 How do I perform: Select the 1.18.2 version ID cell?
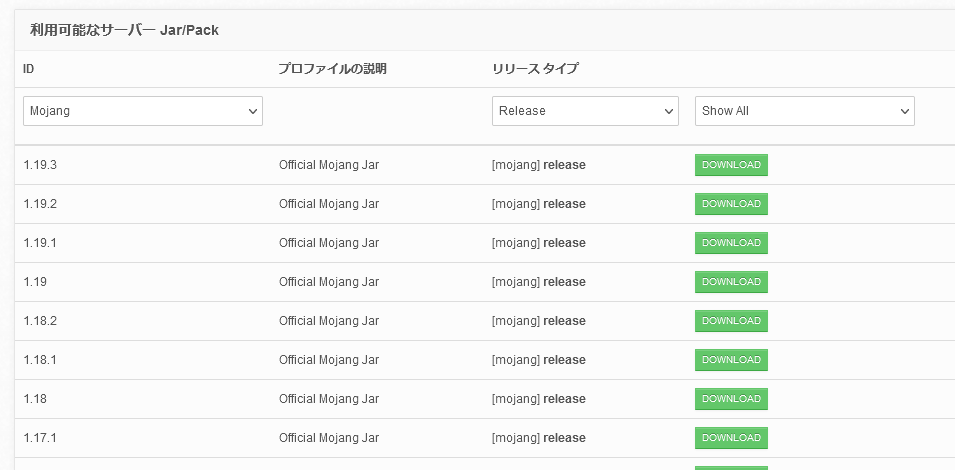click(x=40, y=321)
